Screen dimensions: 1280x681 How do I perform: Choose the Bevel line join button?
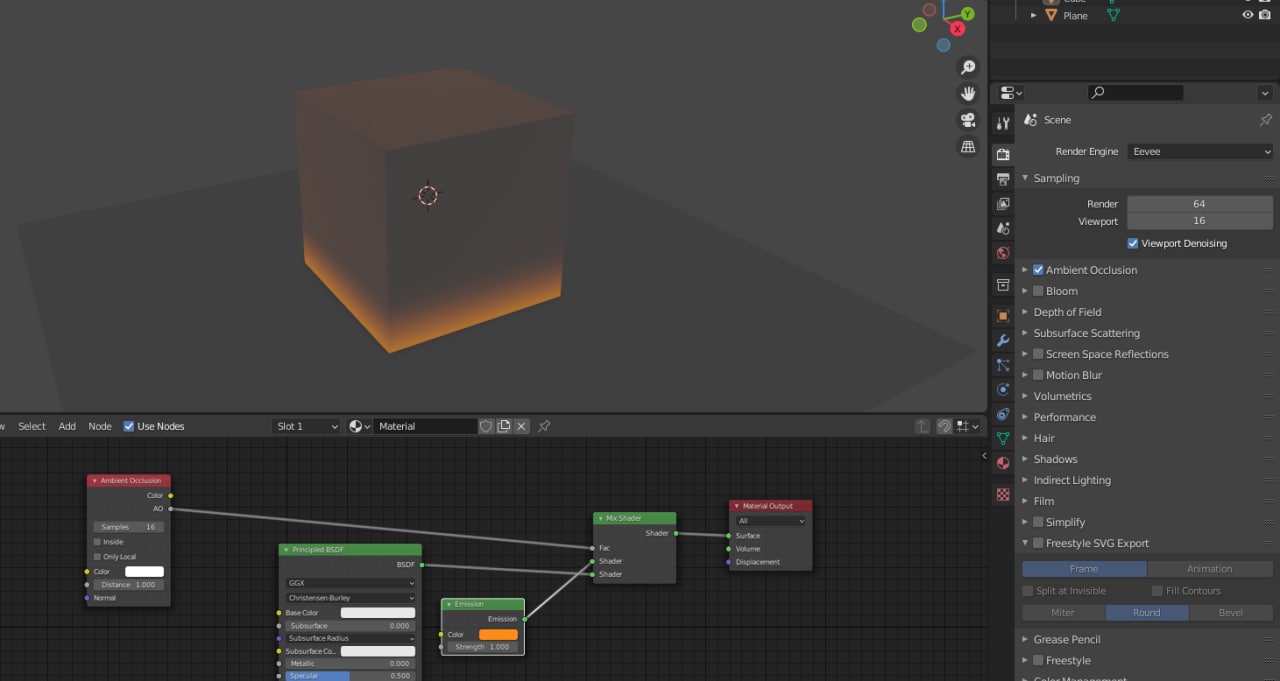click(x=1231, y=613)
